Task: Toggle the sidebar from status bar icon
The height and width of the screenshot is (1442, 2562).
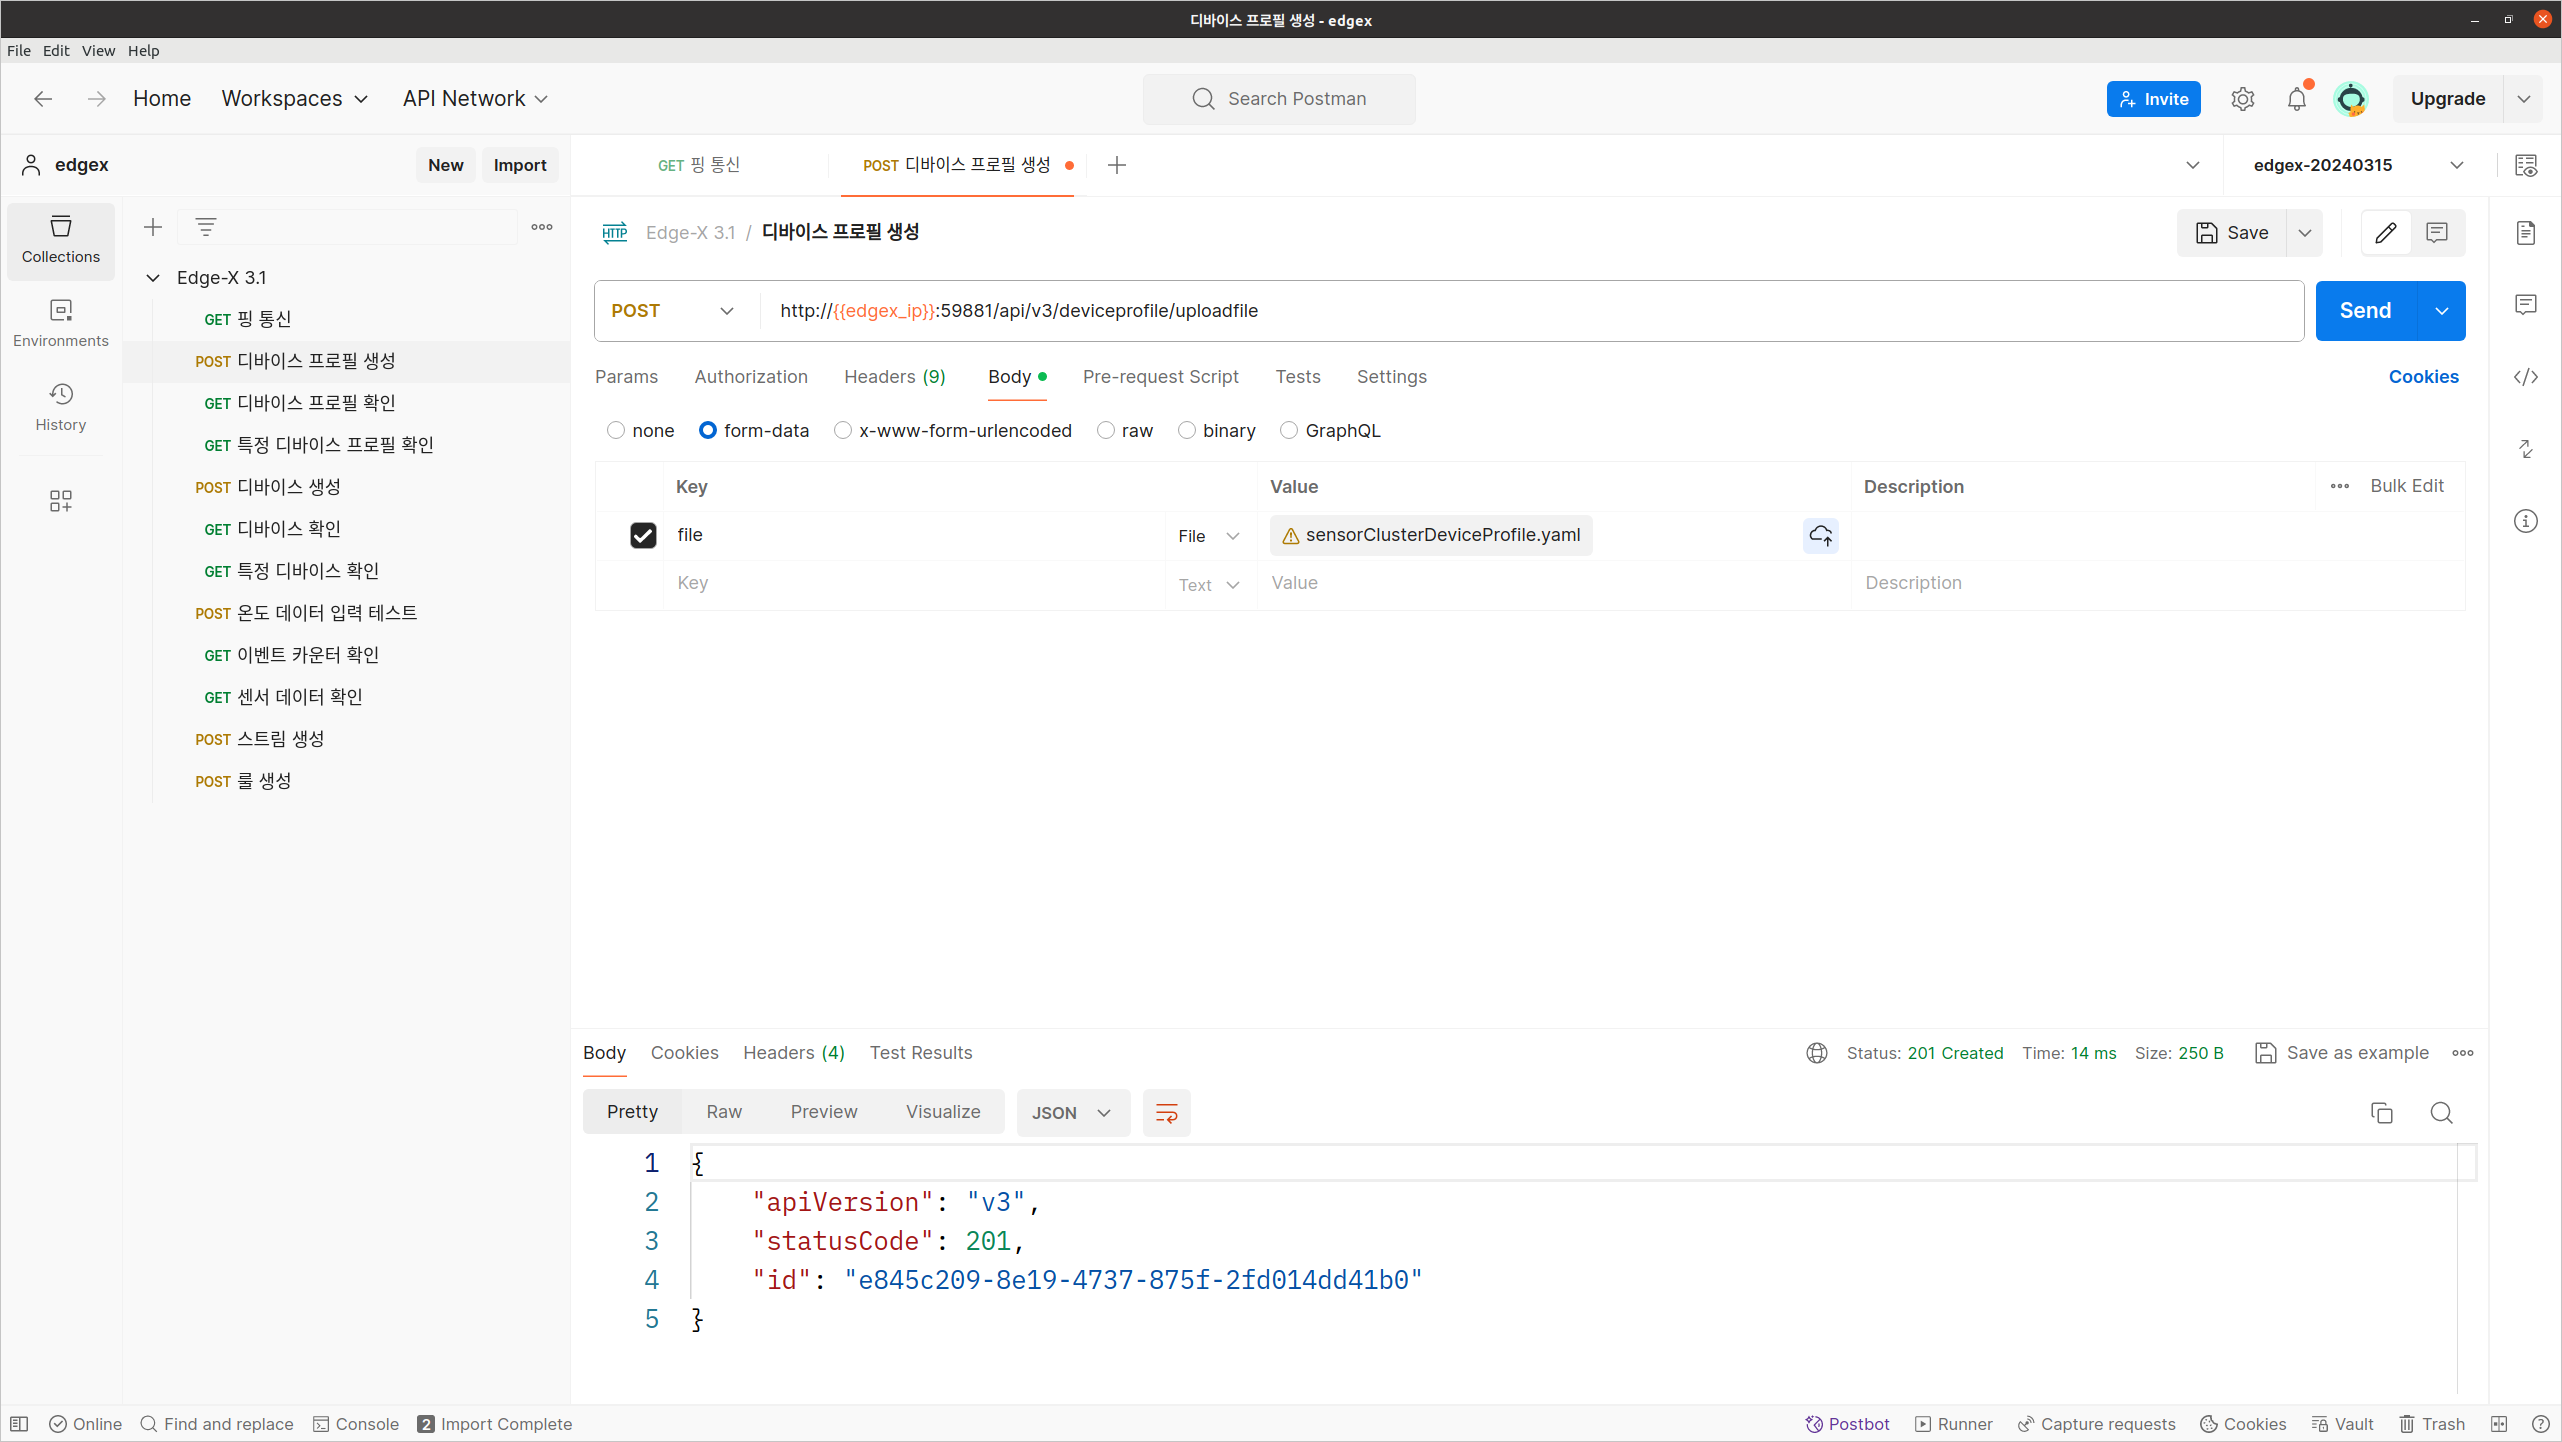Action: tap(19, 1424)
